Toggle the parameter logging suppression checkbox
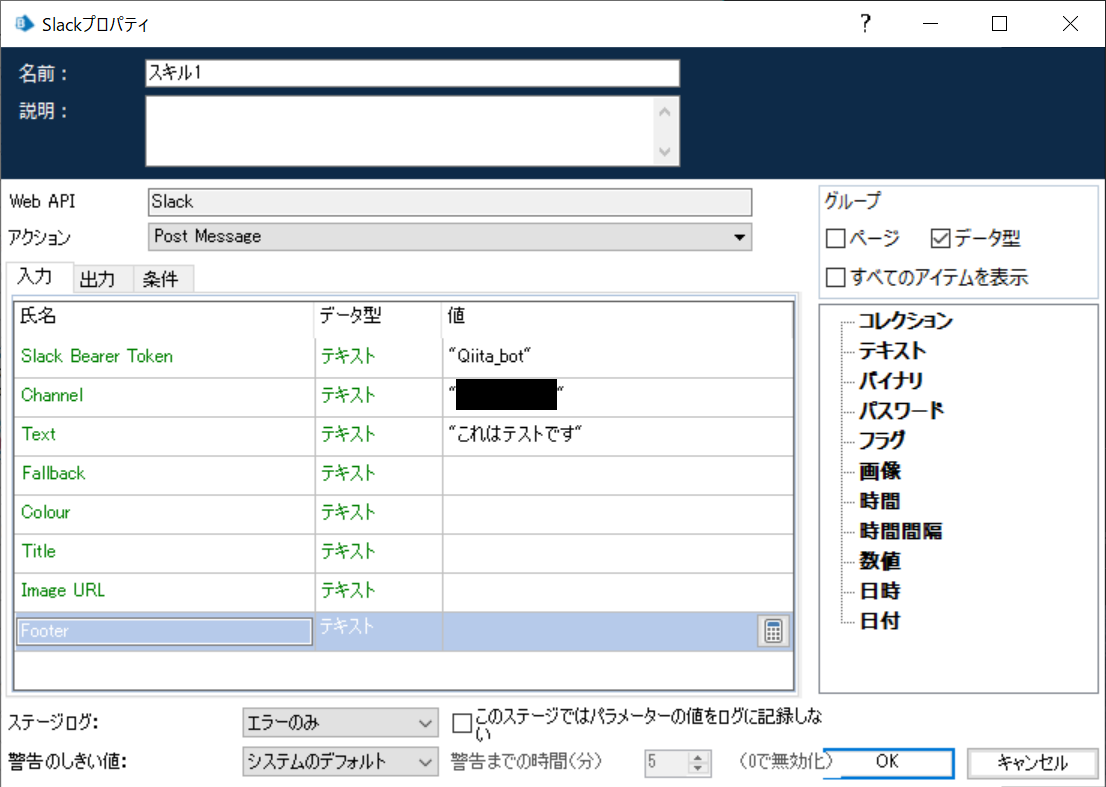1106x787 pixels. click(461, 722)
